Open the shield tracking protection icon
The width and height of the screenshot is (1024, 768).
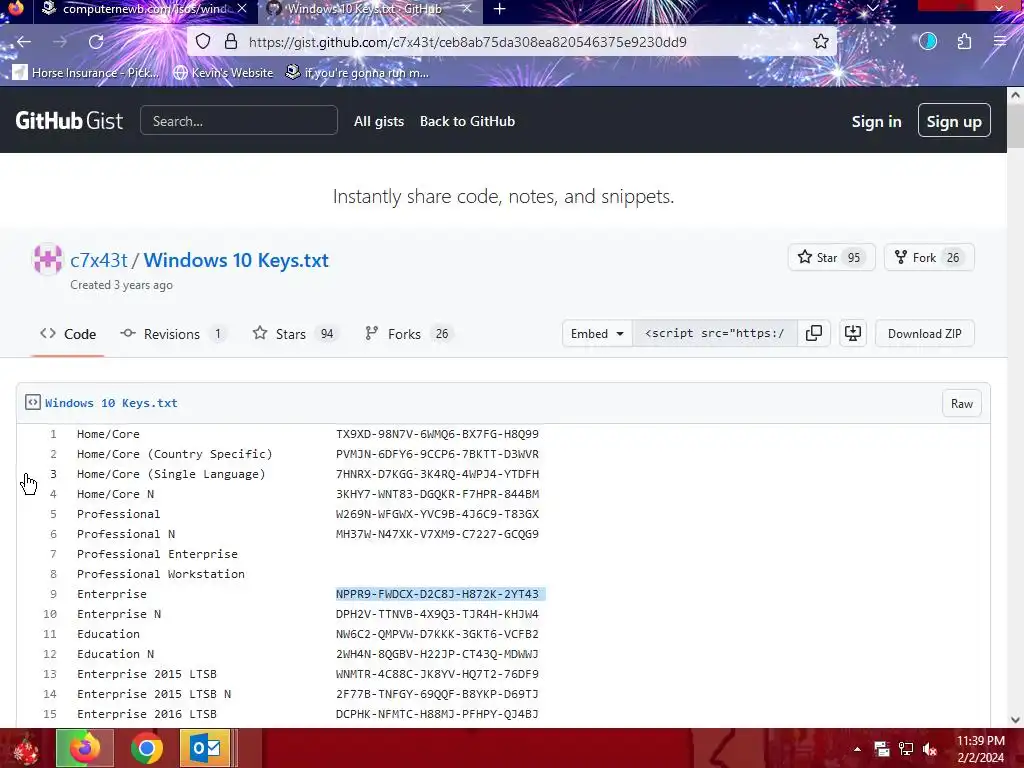[x=203, y=42]
